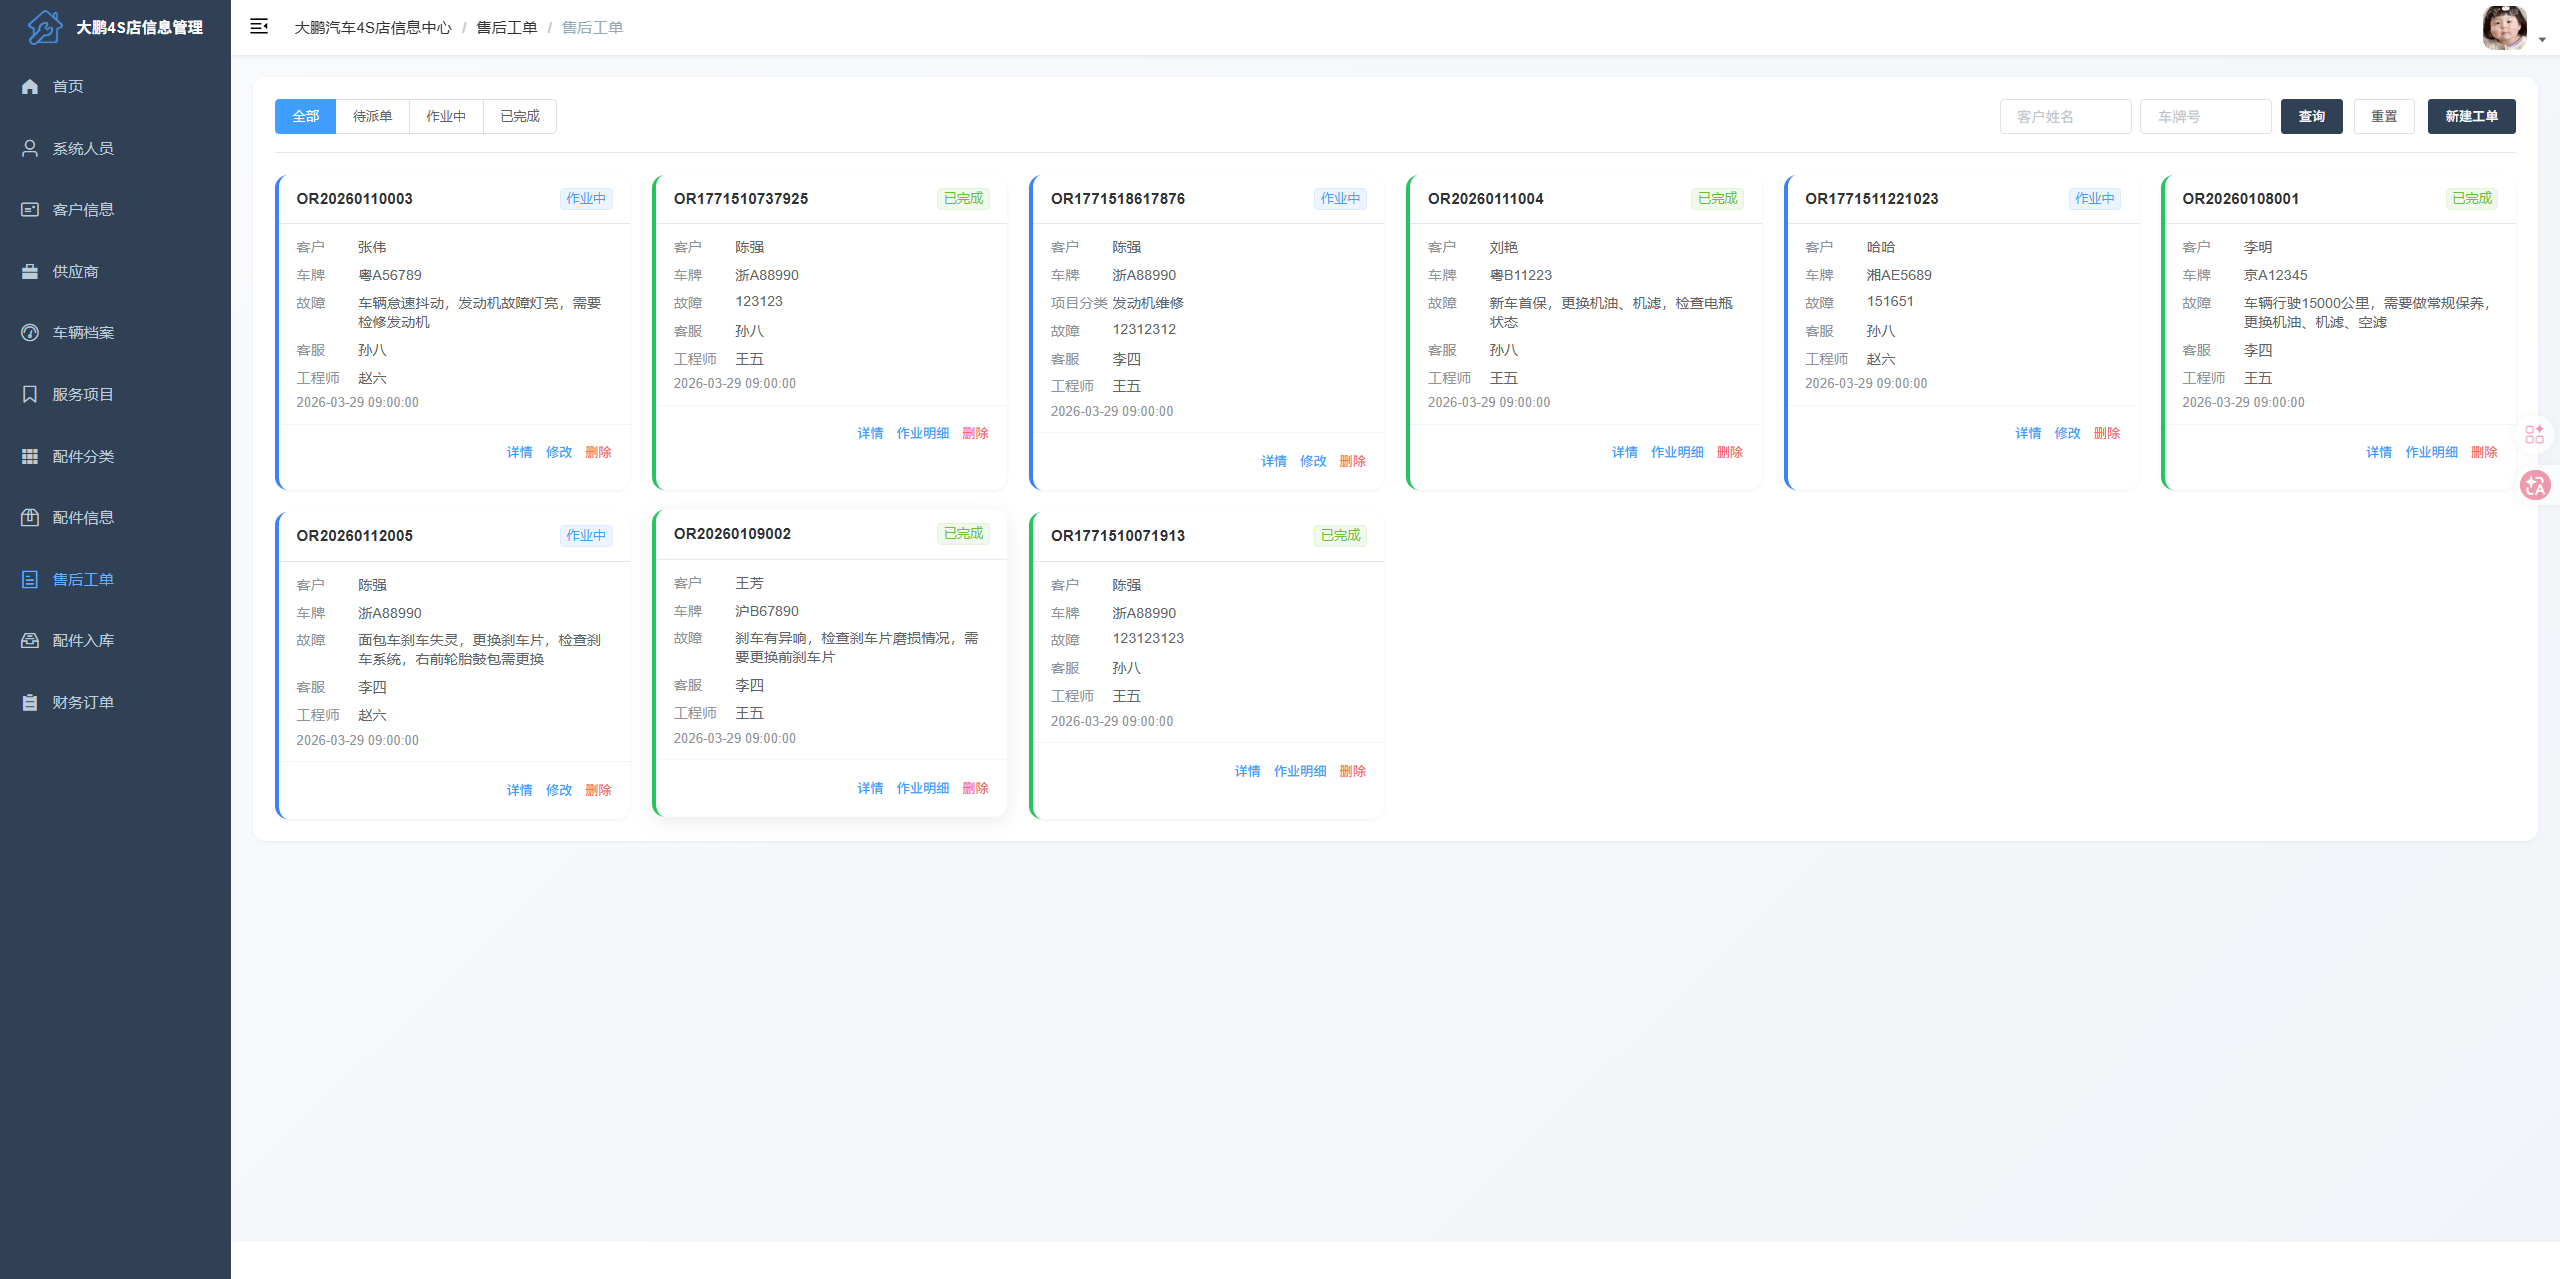Screen dimensions: 2560x1279
Task: Open 作业明细 for order OR20260108001
Action: coord(2432,453)
